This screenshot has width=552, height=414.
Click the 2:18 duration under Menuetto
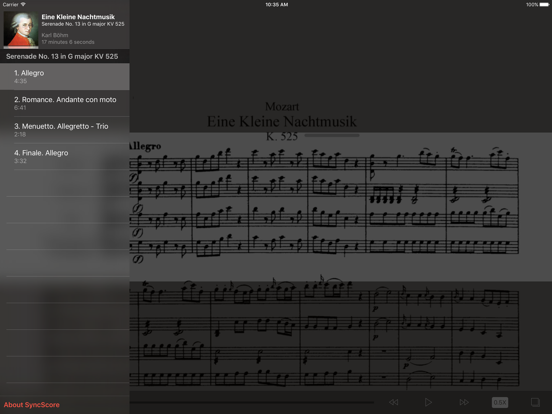click(x=20, y=134)
